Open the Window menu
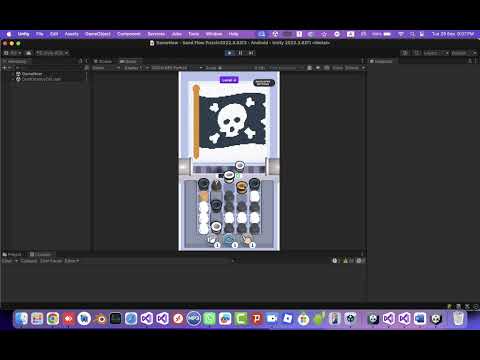 (x=214, y=34)
